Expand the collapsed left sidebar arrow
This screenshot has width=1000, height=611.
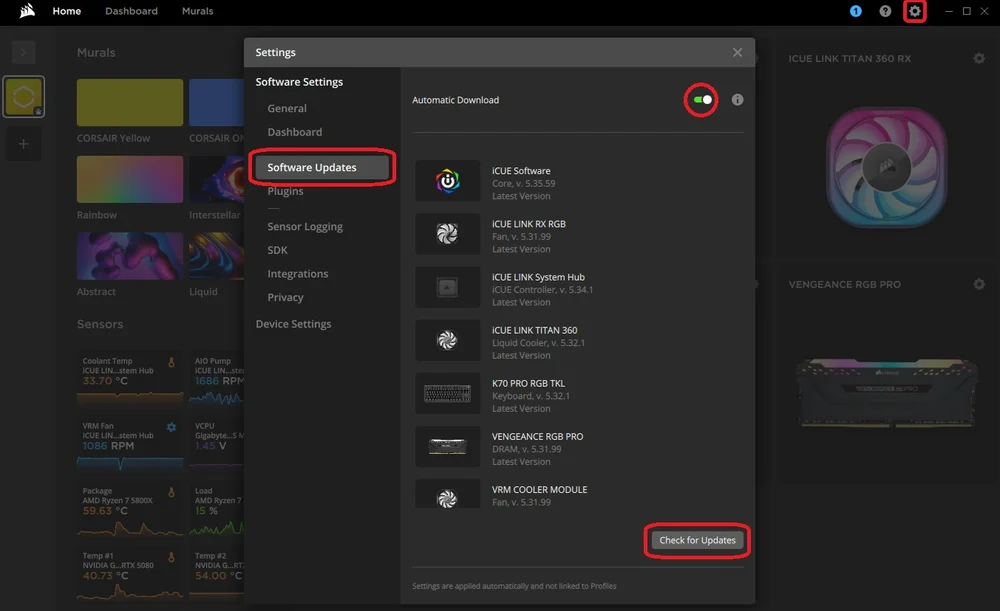tap(22, 52)
